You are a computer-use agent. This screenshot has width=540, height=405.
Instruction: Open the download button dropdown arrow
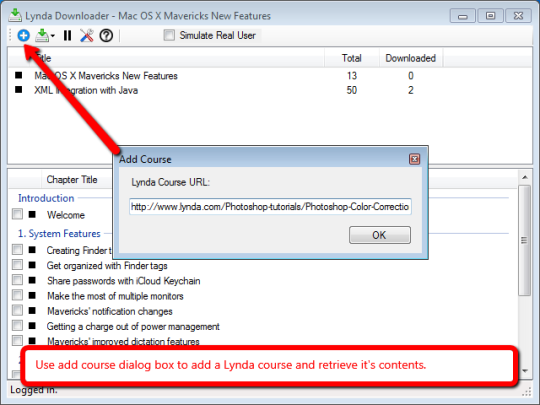[x=53, y=35]
